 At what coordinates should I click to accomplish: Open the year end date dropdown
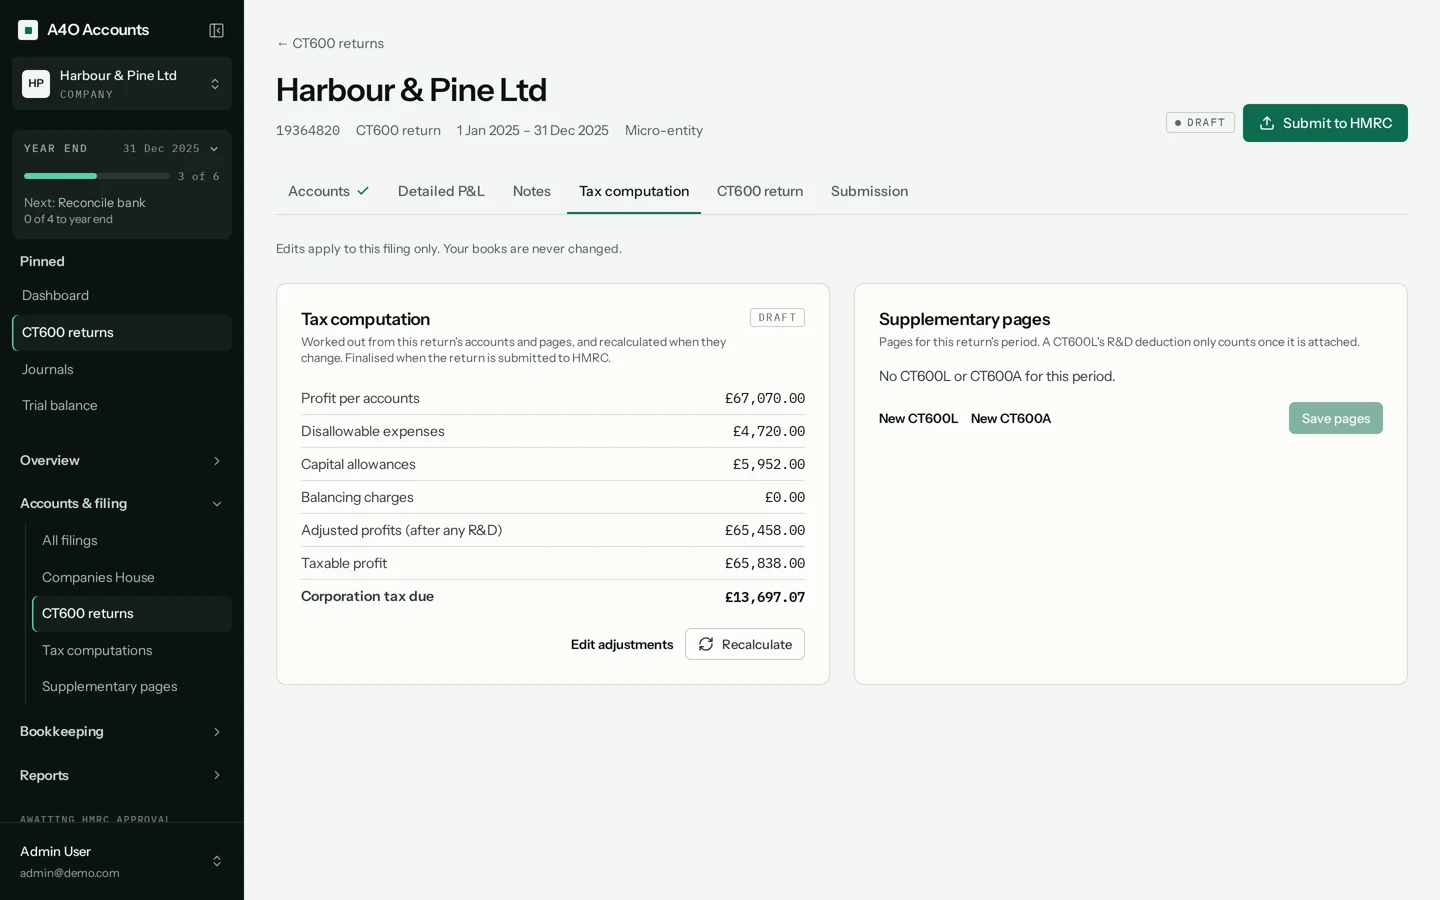(170, 149)
